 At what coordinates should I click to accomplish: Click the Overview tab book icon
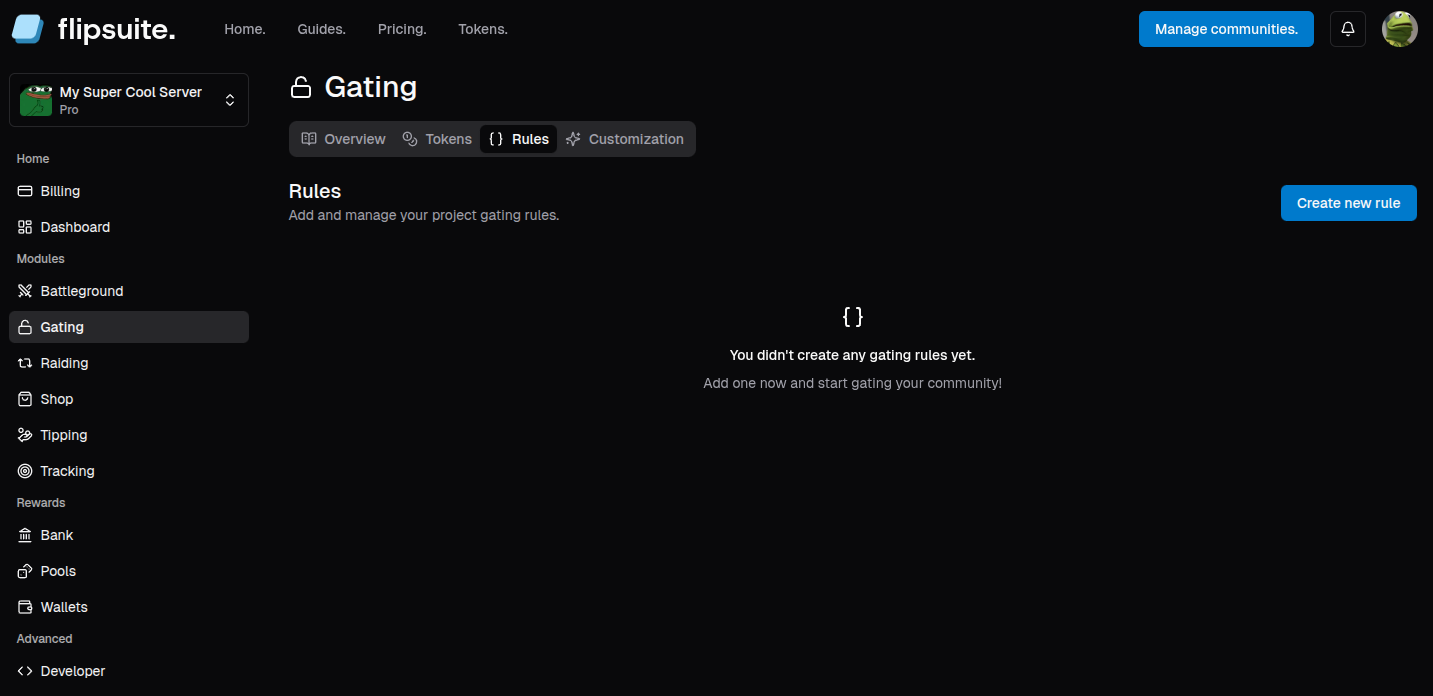coord(309,139)
